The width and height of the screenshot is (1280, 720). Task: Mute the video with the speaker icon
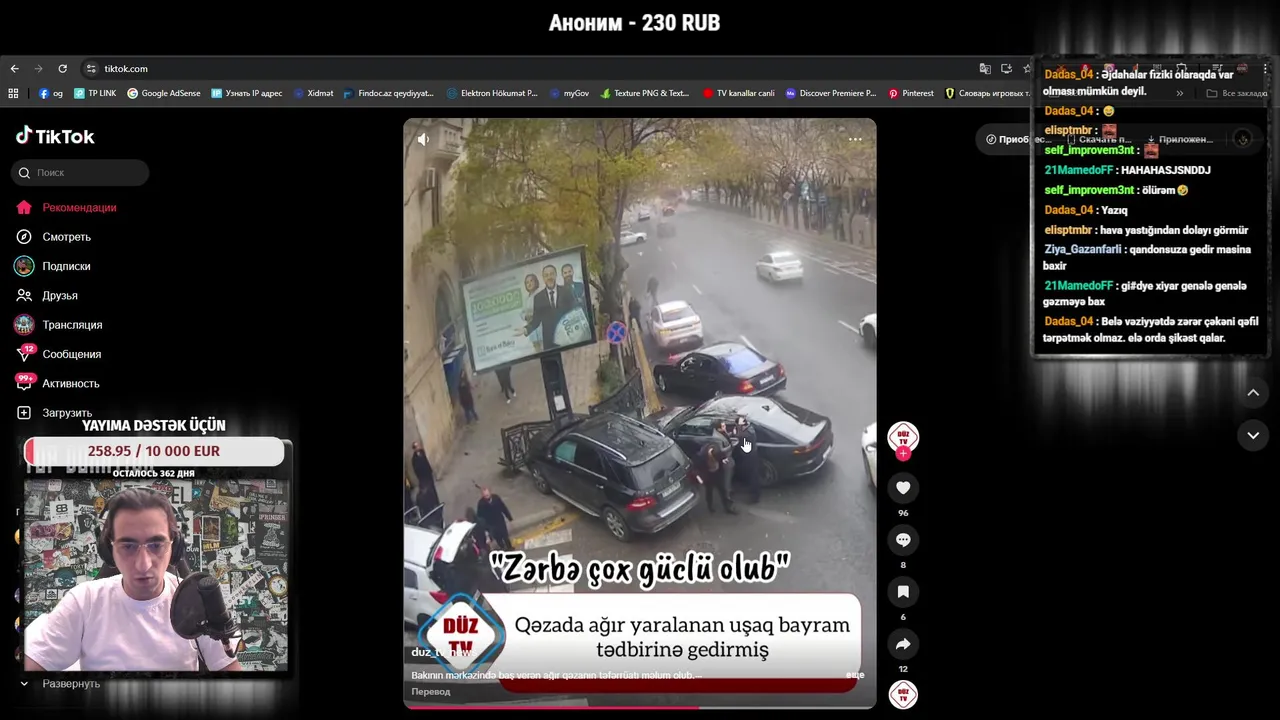coord(423,139)
